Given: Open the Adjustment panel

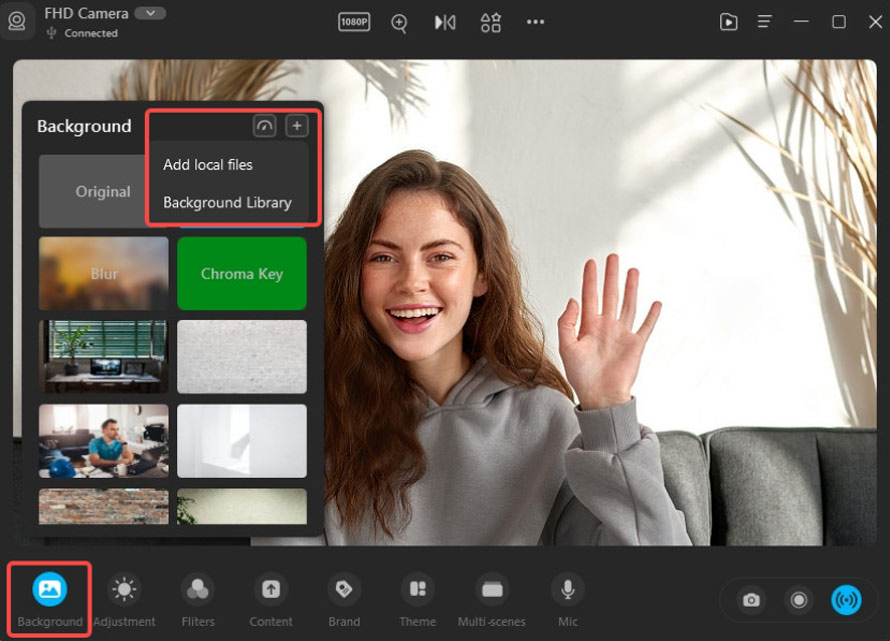Looking at the screenshot, I should coord(124,599).
